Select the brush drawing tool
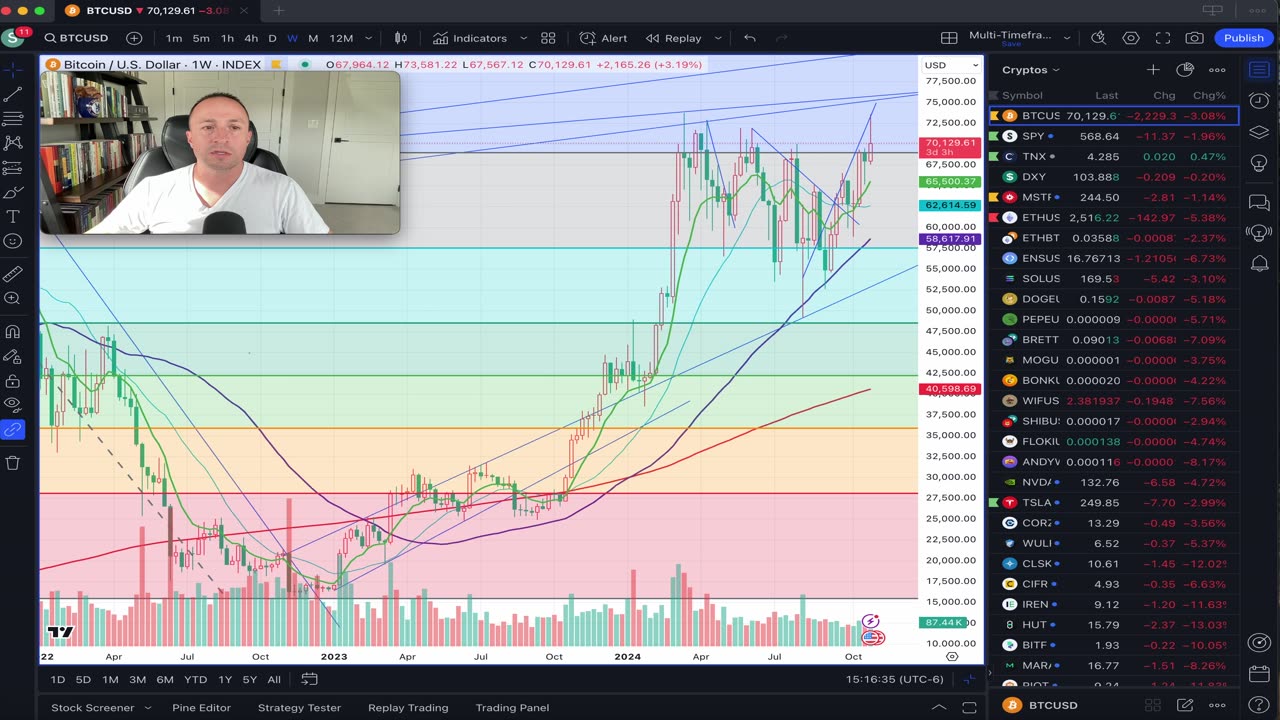1280x720 pixels. (13, 192)
